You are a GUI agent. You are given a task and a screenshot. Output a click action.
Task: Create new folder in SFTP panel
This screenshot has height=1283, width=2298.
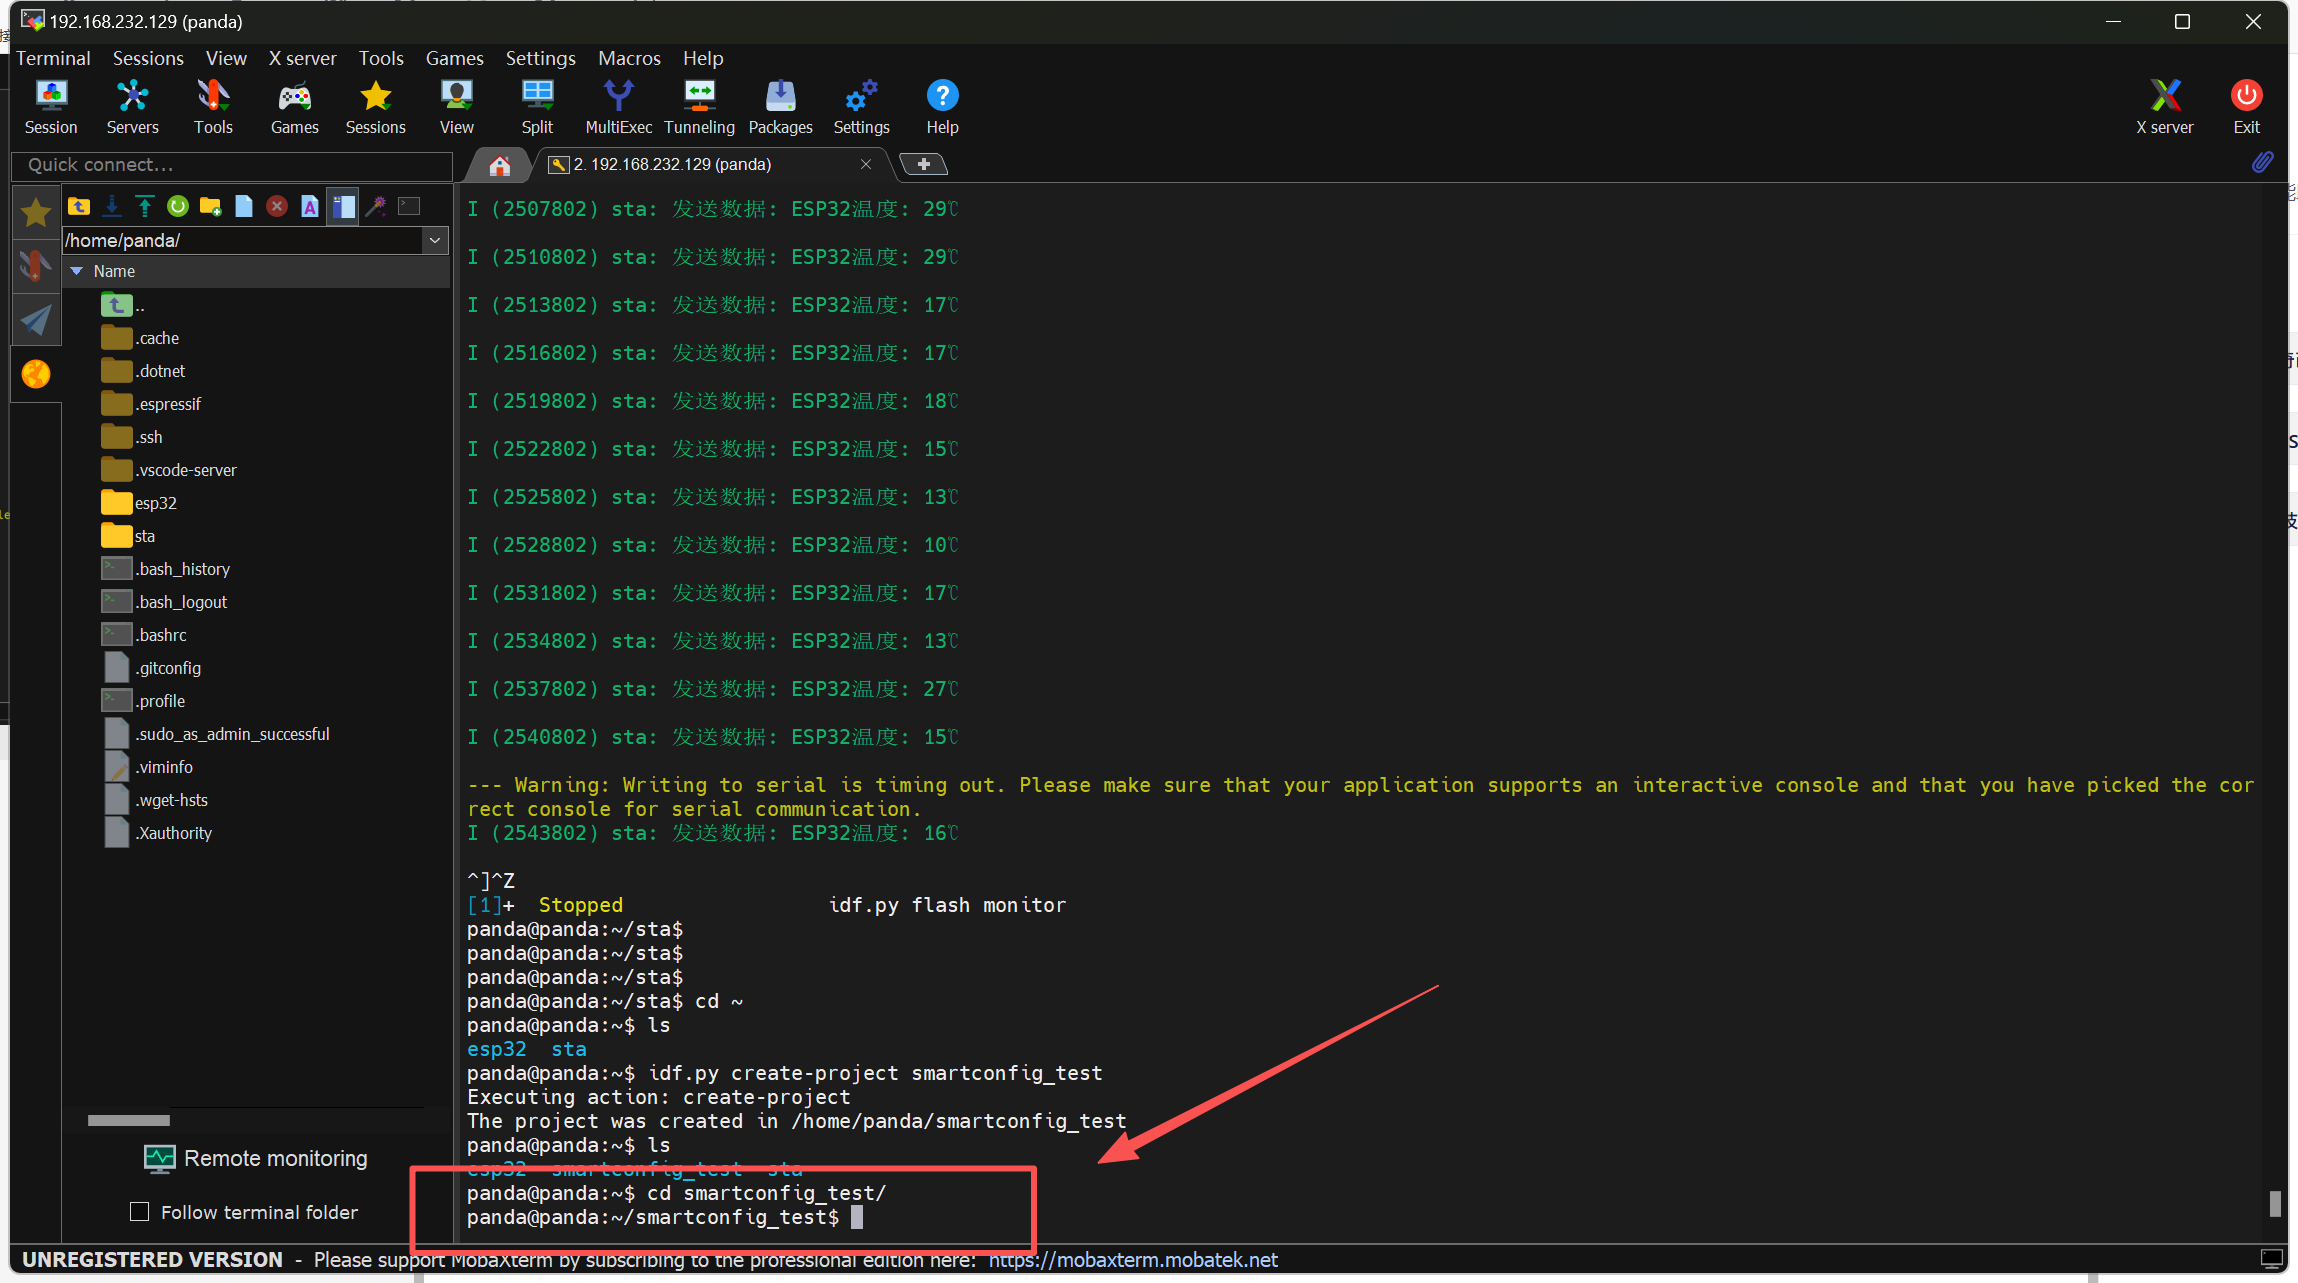pyautogui.click(x=210, y=206)
